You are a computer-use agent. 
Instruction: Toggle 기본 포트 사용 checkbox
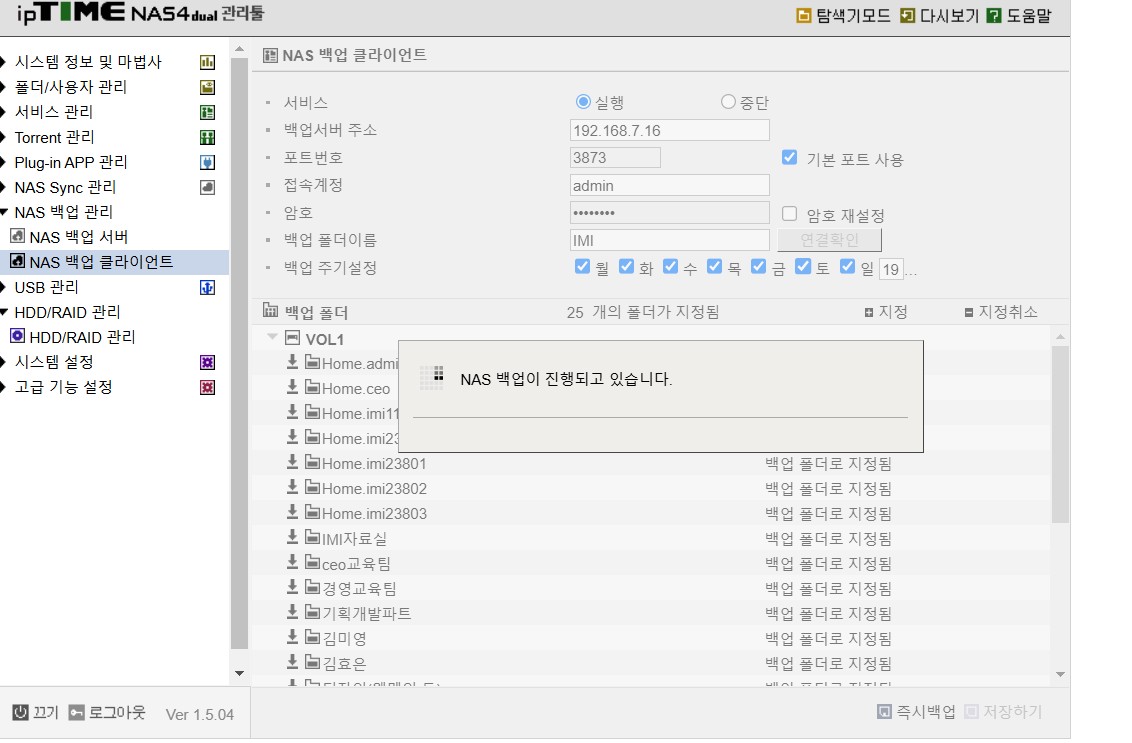790,157
